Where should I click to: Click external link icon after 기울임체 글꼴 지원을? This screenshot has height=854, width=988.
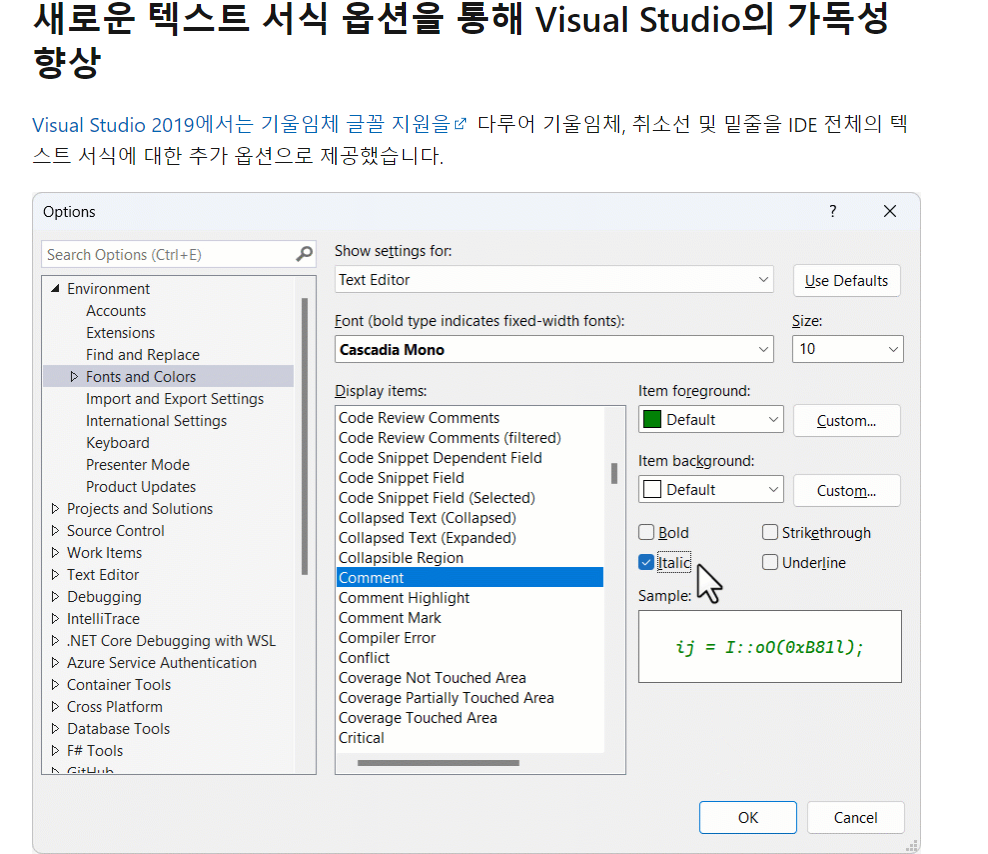[461, 124]
